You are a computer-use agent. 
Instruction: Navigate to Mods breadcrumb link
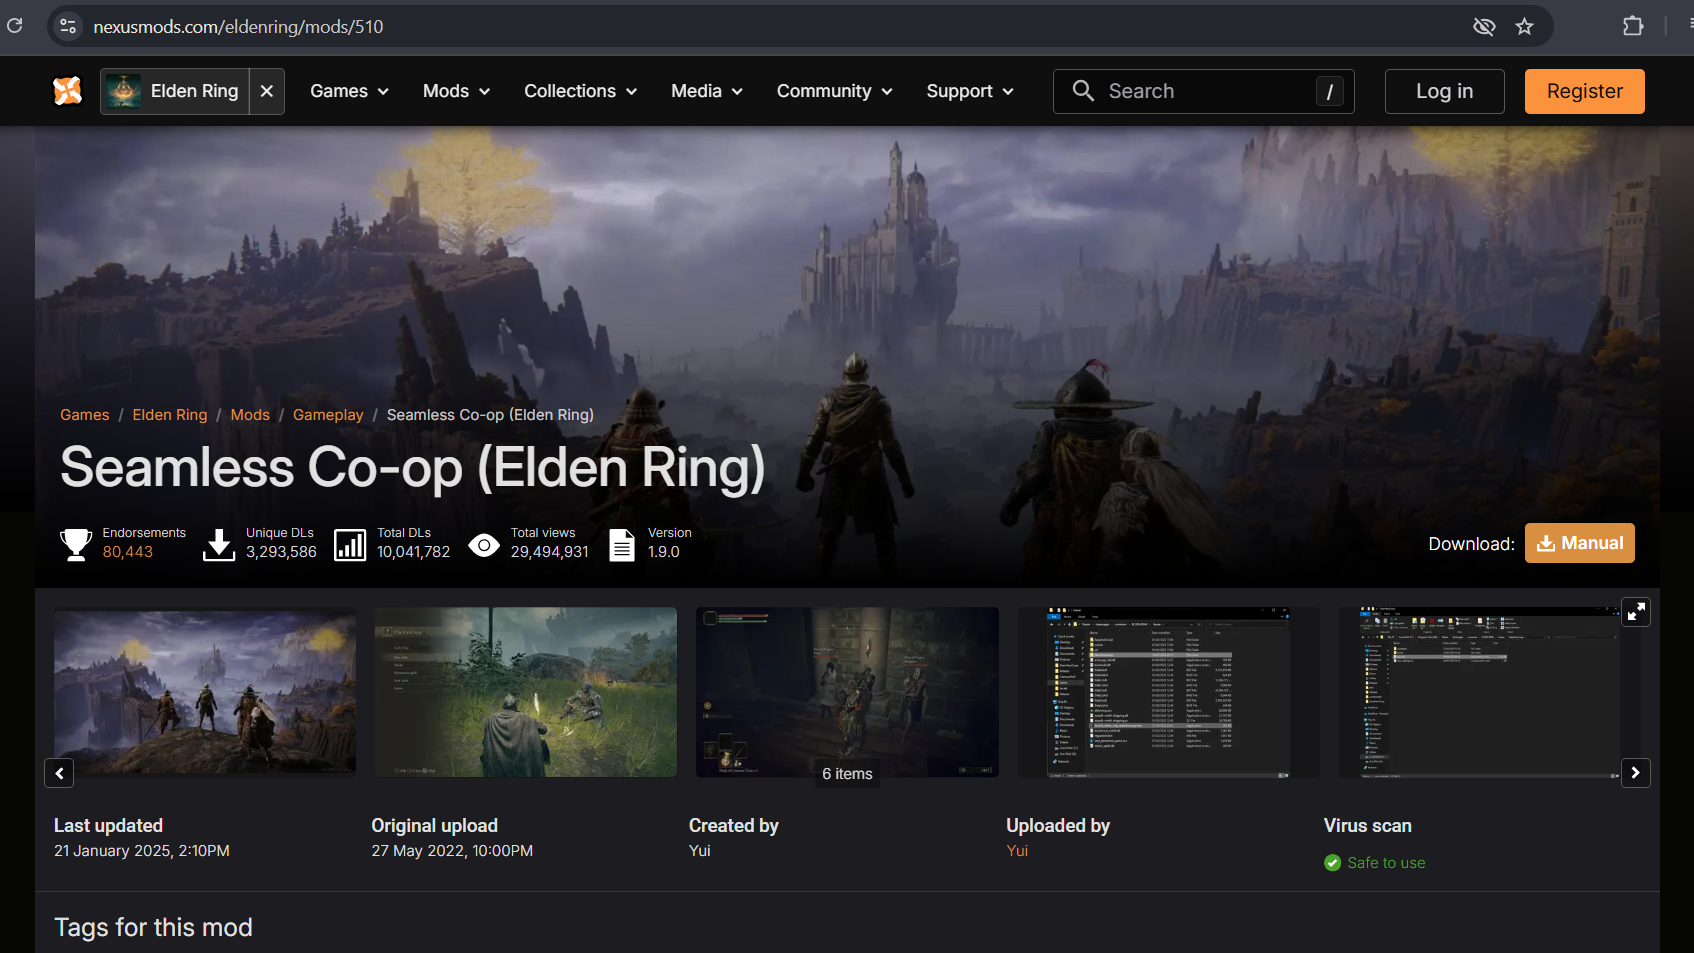(250, 415)
